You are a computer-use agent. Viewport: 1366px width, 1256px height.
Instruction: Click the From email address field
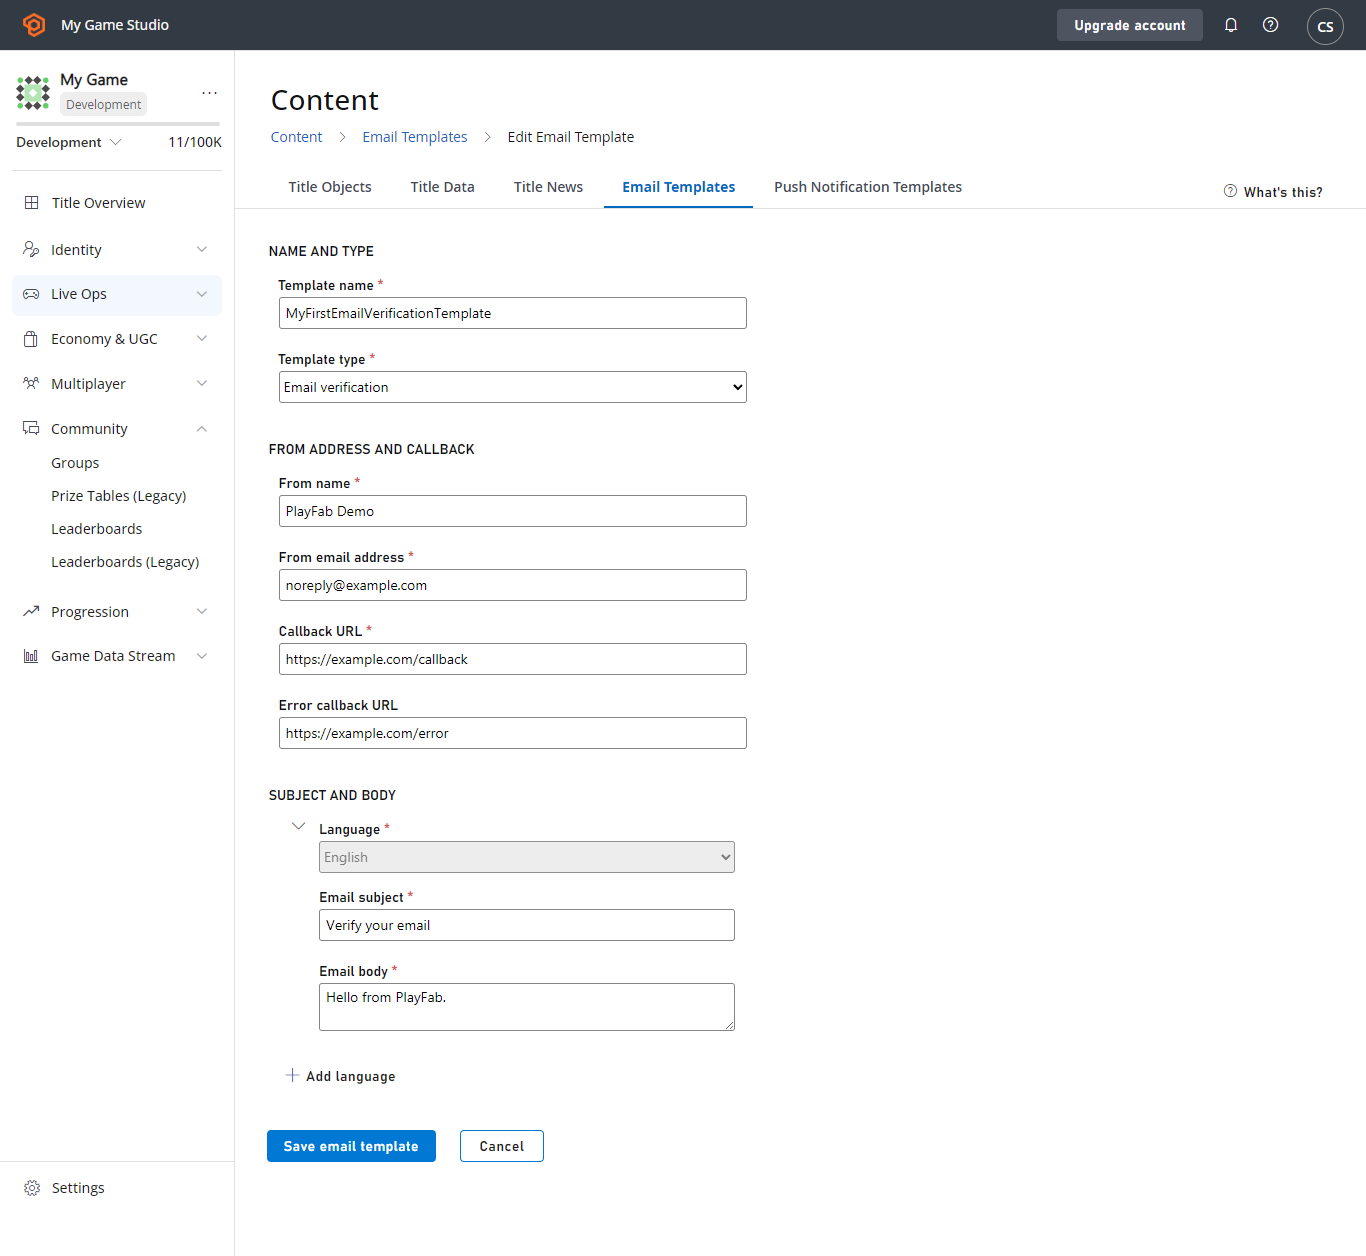point(512,585)
